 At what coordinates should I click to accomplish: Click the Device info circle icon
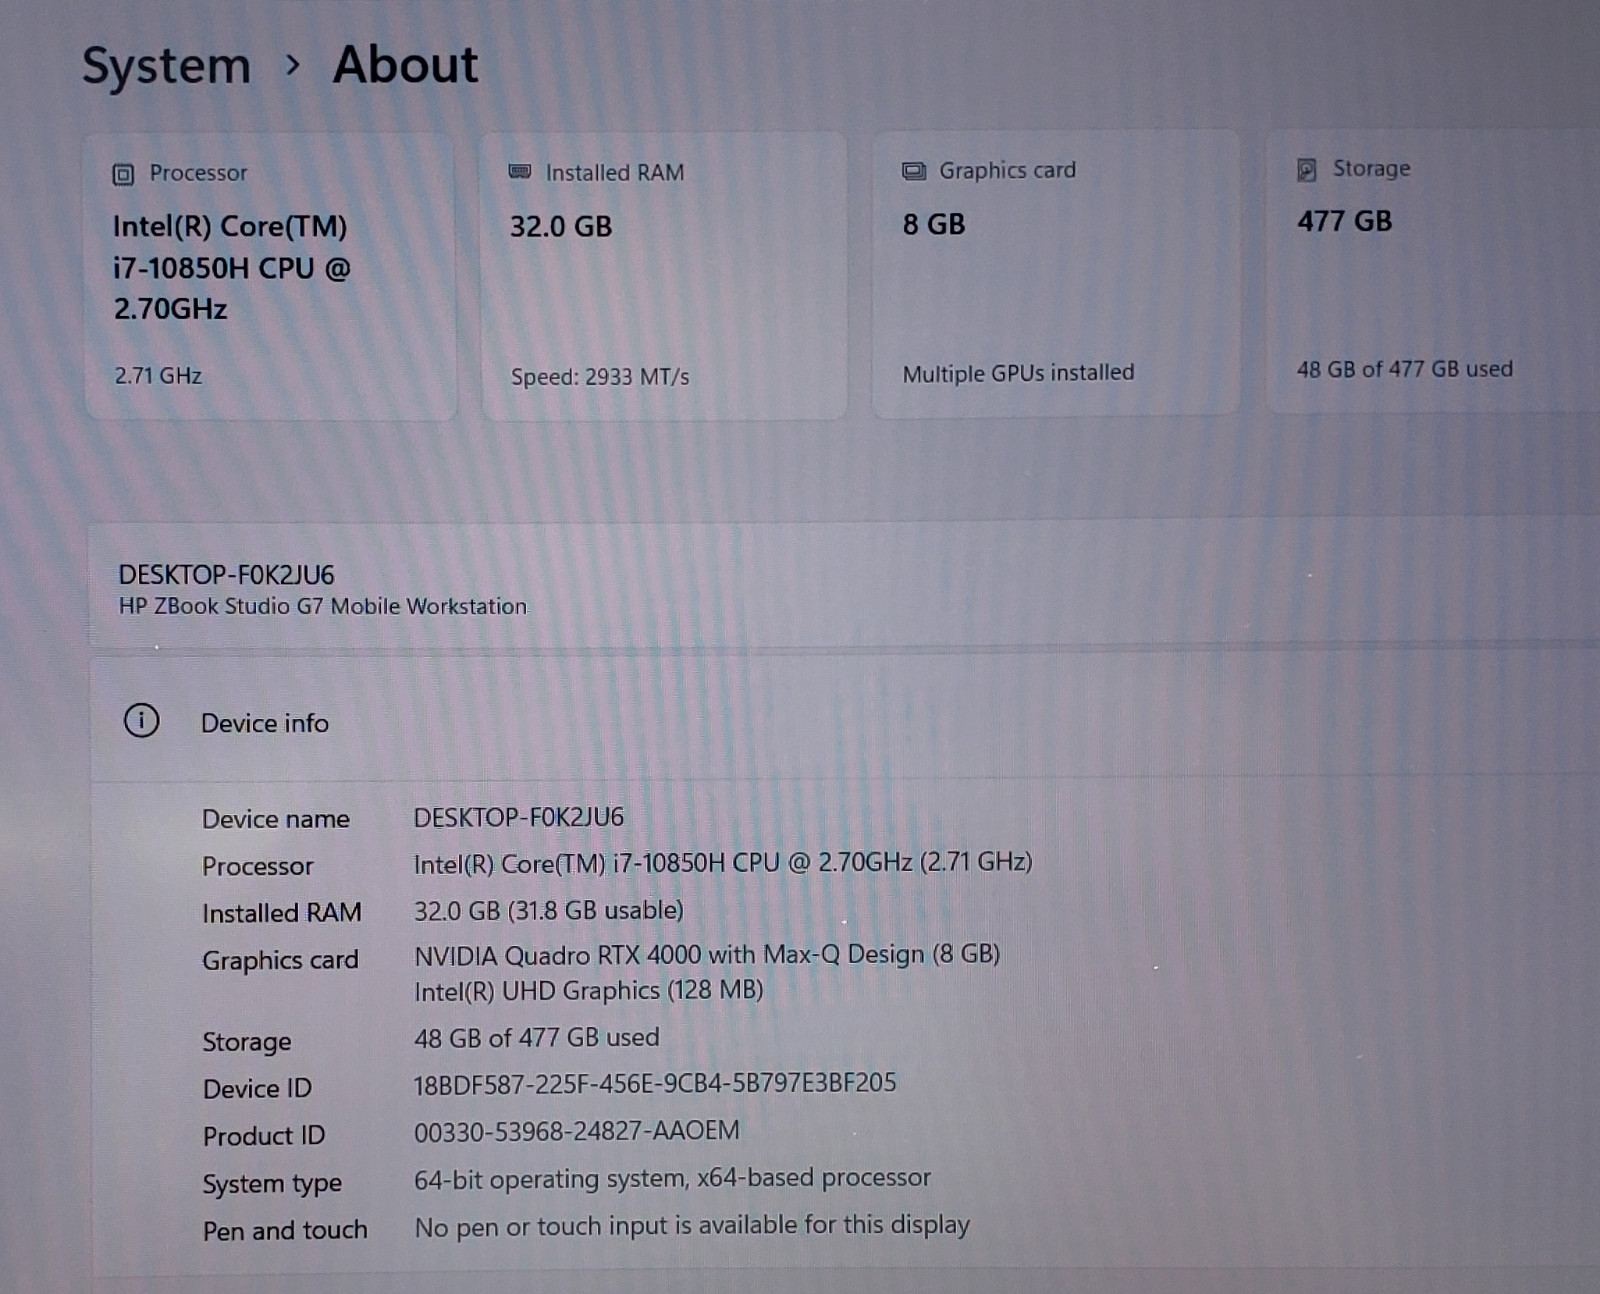[x=141, y=720]
